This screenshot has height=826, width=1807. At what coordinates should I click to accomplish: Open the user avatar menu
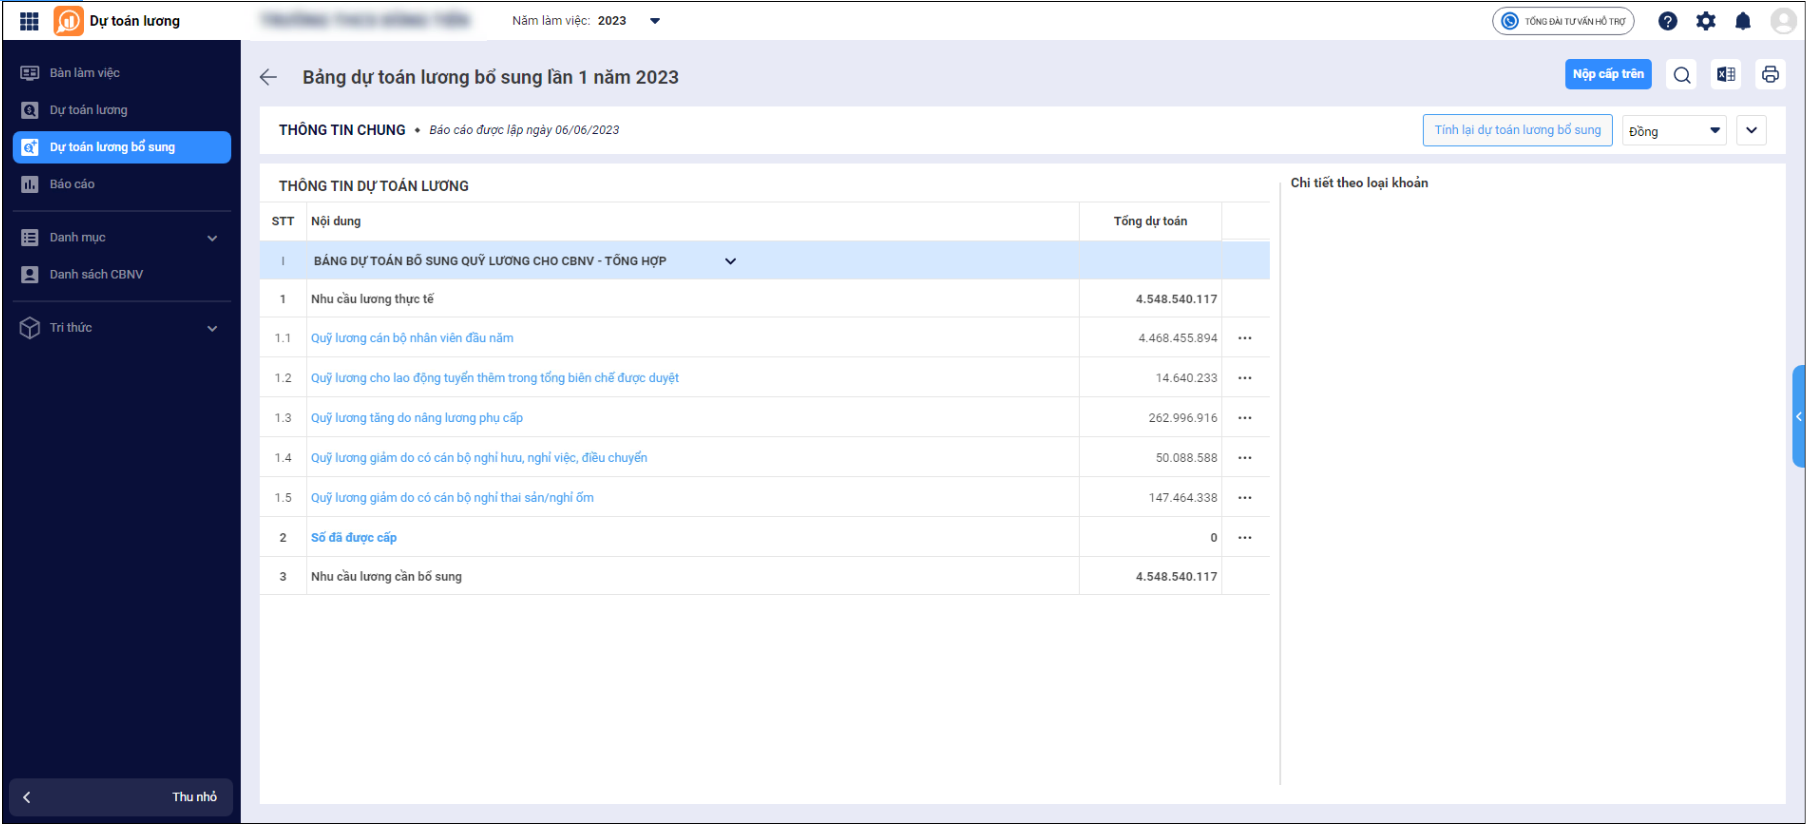[x=1783, y=21]
